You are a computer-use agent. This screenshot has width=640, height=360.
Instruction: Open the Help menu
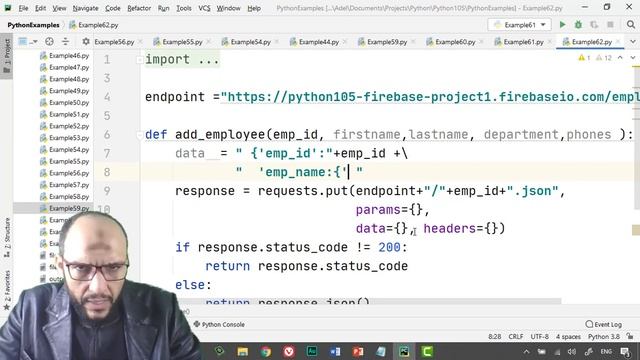point(254,8)
